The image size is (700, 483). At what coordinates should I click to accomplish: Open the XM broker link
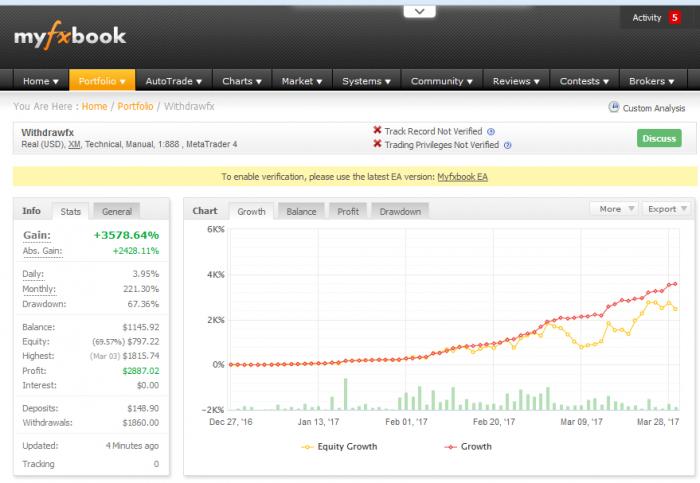pyautogui.click(x=74, y=144)
